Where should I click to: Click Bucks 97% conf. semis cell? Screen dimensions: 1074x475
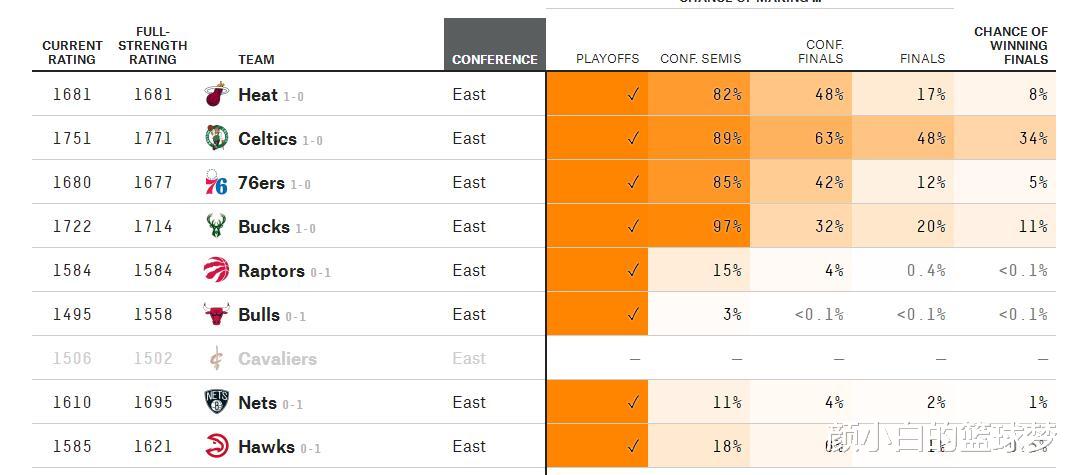pyautogui.click(x=699, y=226)
